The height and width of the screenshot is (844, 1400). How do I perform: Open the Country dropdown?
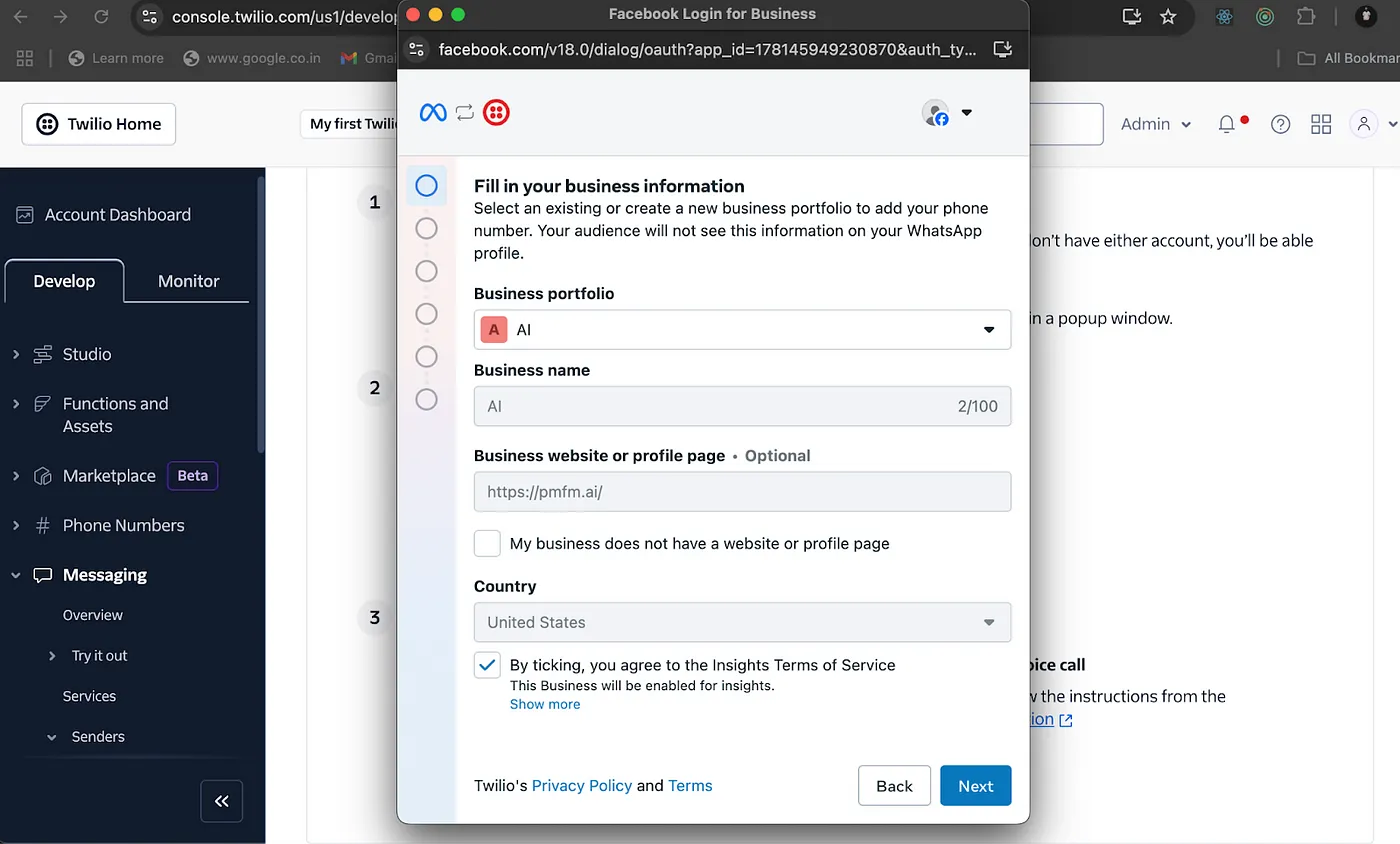coord(742,622)
